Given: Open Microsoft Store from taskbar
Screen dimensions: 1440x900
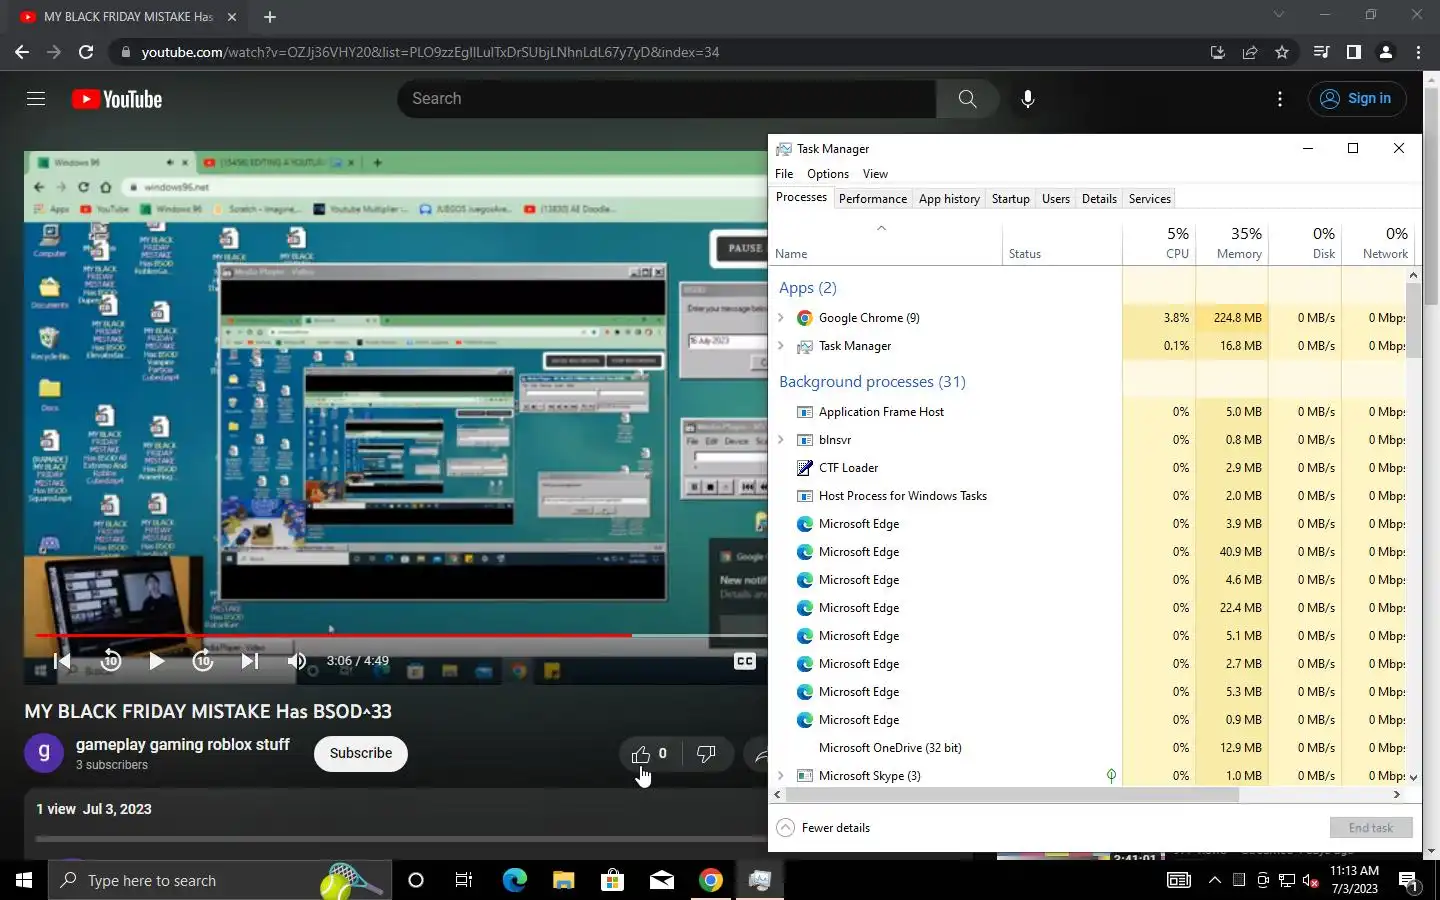Looking at the screenshot, I should pyautogui.click(x=612, y=880).
